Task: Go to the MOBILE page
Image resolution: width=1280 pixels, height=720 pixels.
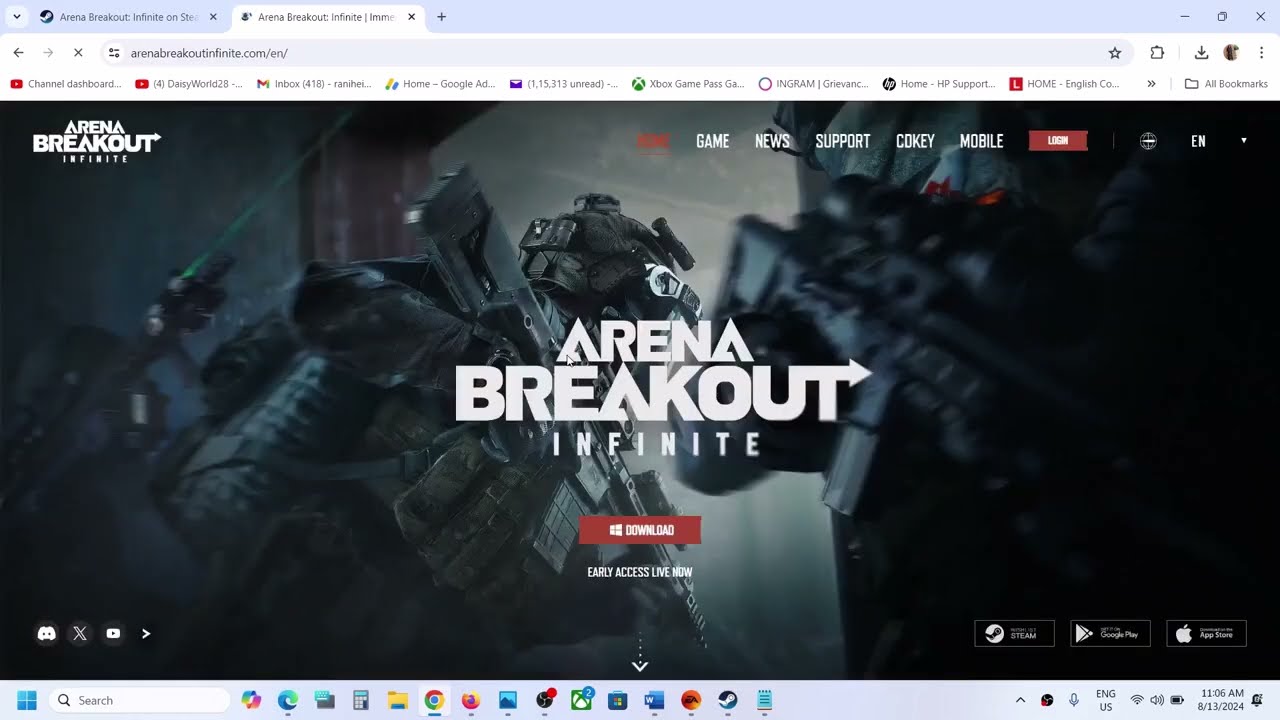Action: point(982,141)
